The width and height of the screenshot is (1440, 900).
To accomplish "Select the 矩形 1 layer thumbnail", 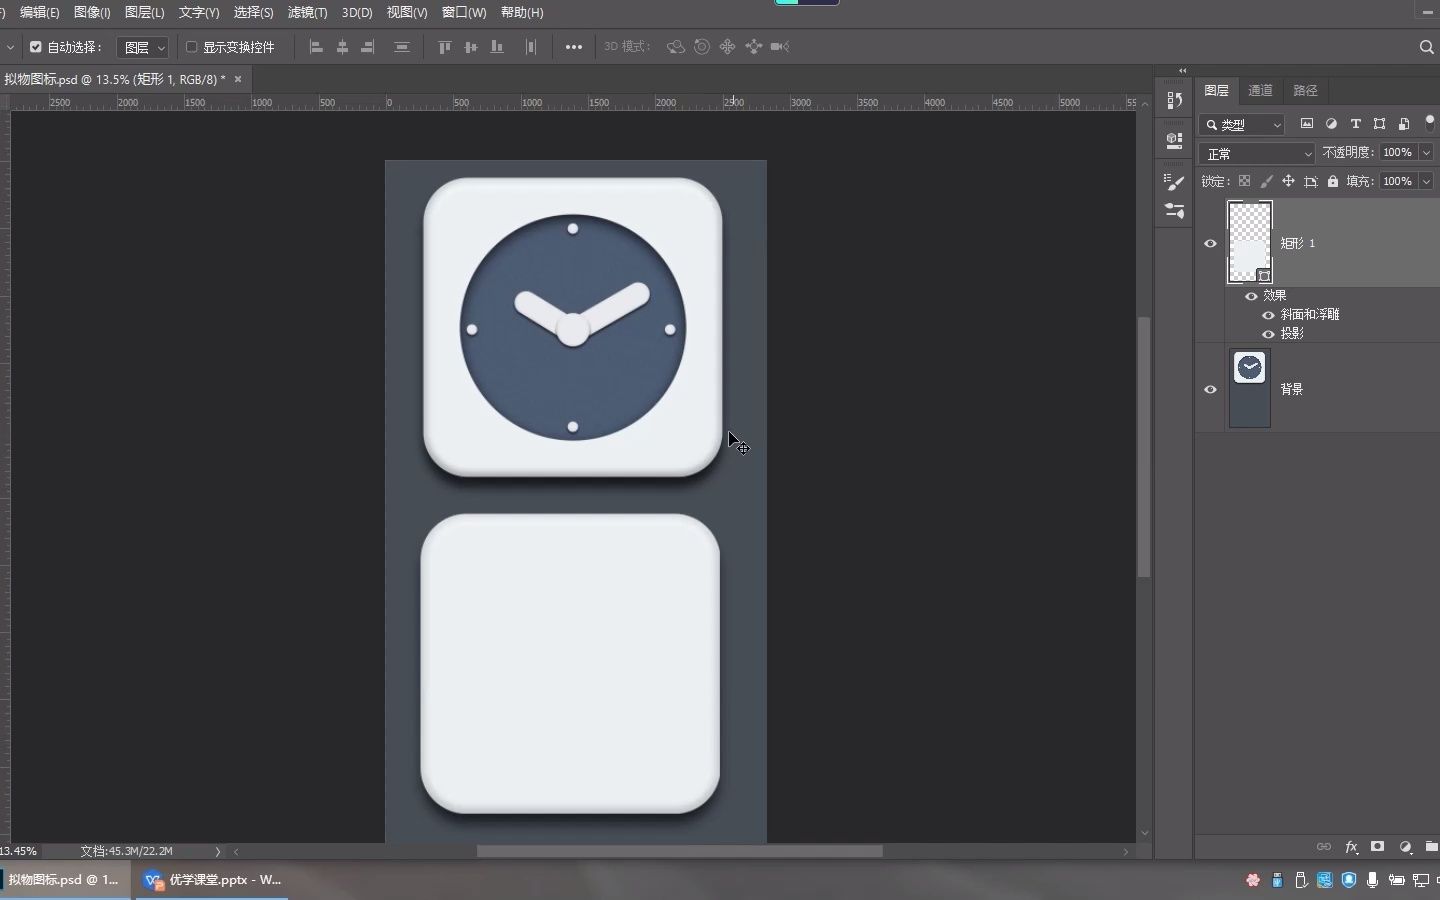I will point(1250,242).
